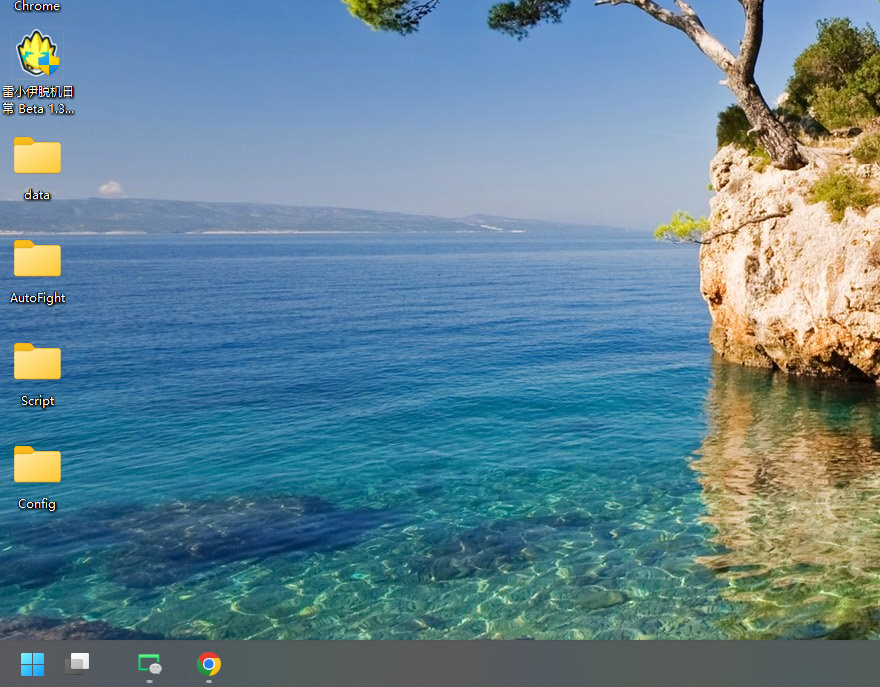Screen dimensions: 880x687
Task: Select the Config folder icon
Action: [37, 465]
